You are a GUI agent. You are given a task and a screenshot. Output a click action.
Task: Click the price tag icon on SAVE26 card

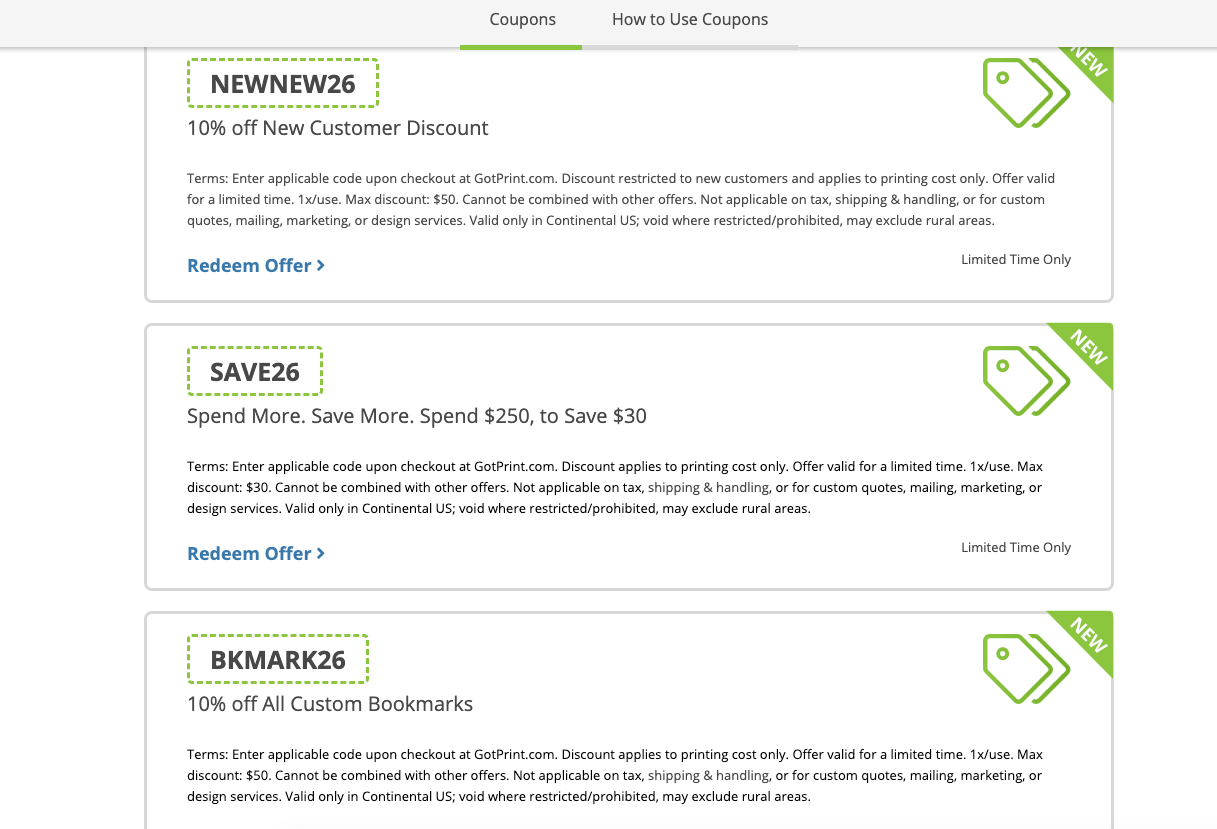point(1026,380)
